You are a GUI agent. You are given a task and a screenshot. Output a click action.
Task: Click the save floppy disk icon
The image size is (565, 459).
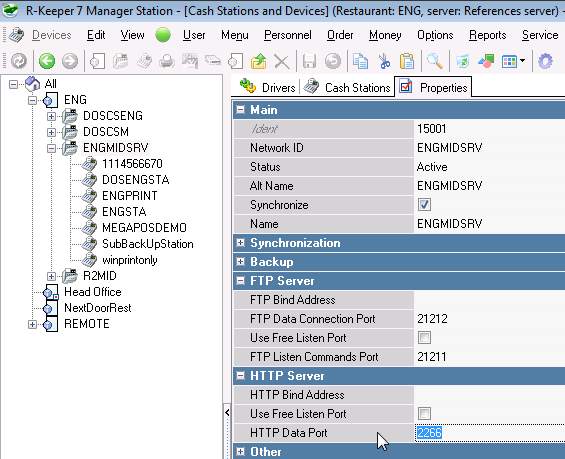(x=309, y=61)
